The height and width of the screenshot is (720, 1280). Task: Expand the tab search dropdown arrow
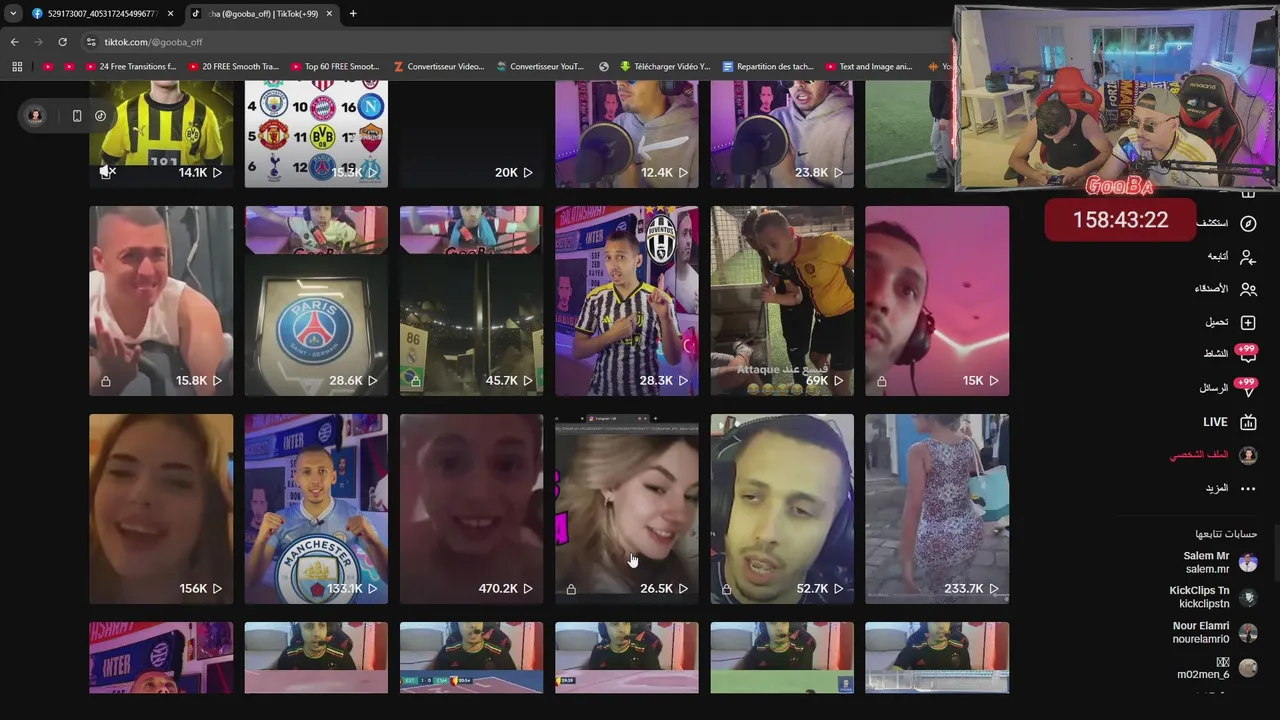[x=12, y=14]
